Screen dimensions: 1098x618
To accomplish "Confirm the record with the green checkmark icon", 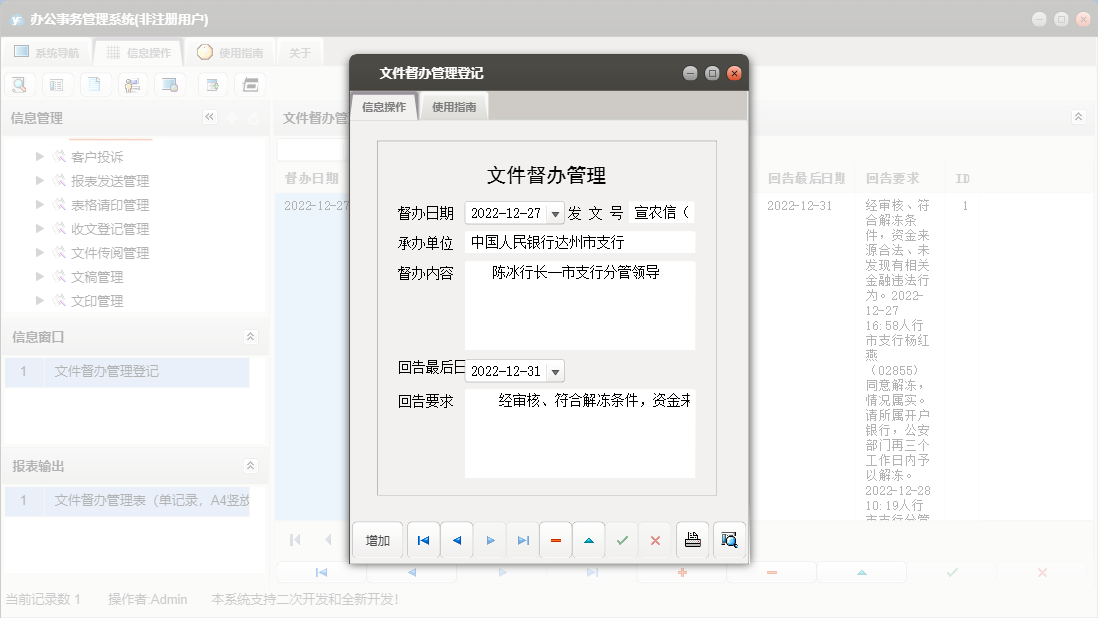I will click(622, 540).
